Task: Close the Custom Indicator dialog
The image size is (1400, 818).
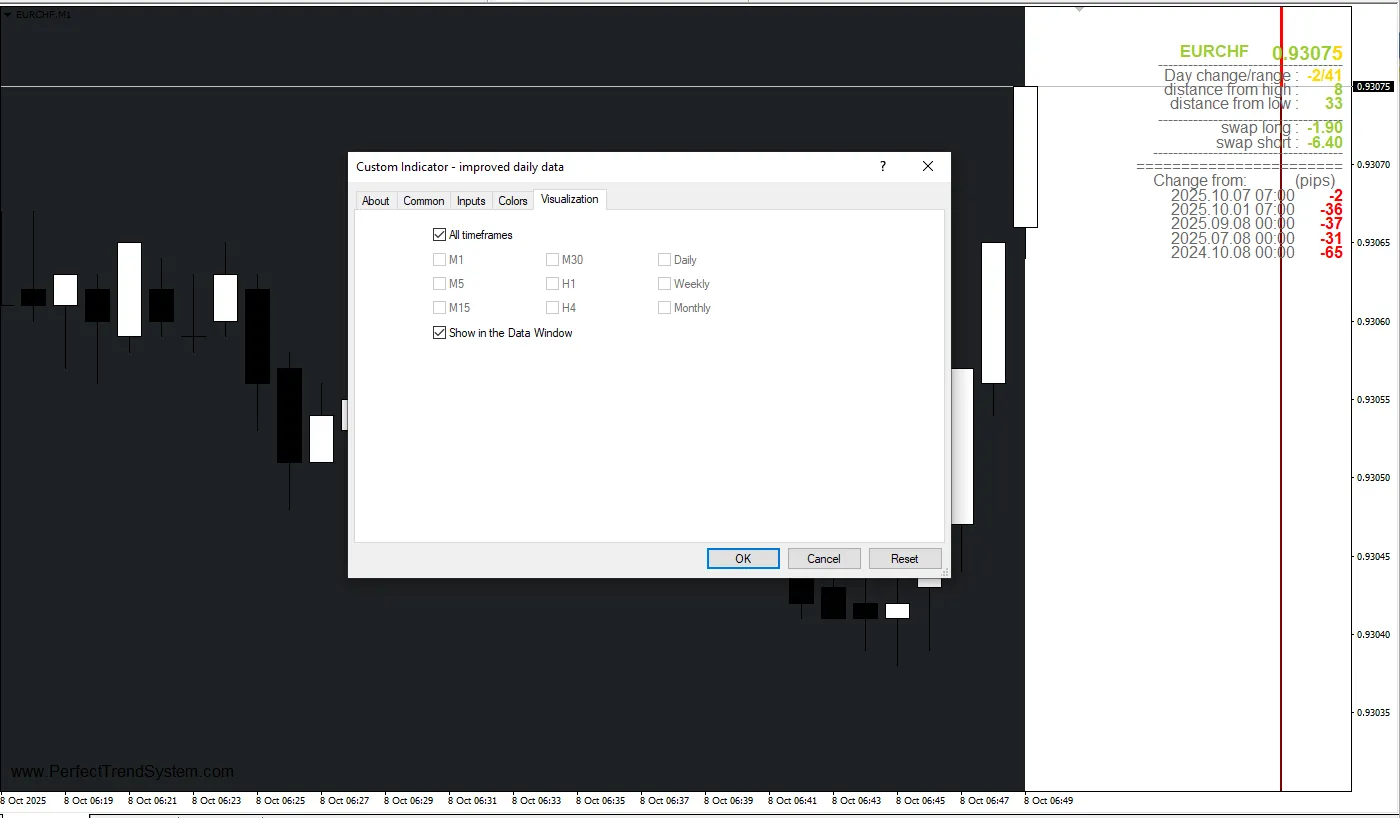Action: (x=927, y=167)
